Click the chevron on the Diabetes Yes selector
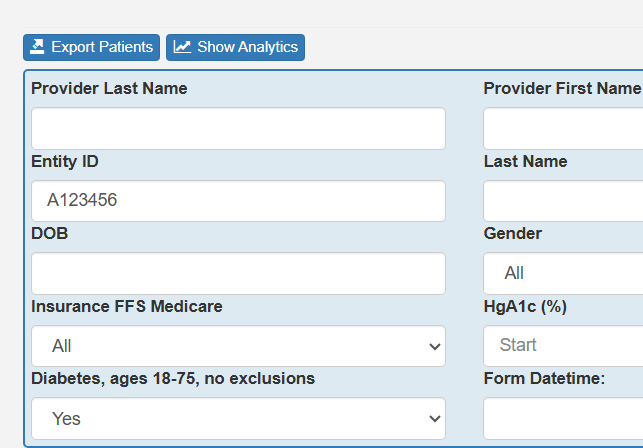The height and width of the screenshot is (448, 643). (x=434, y=418)
